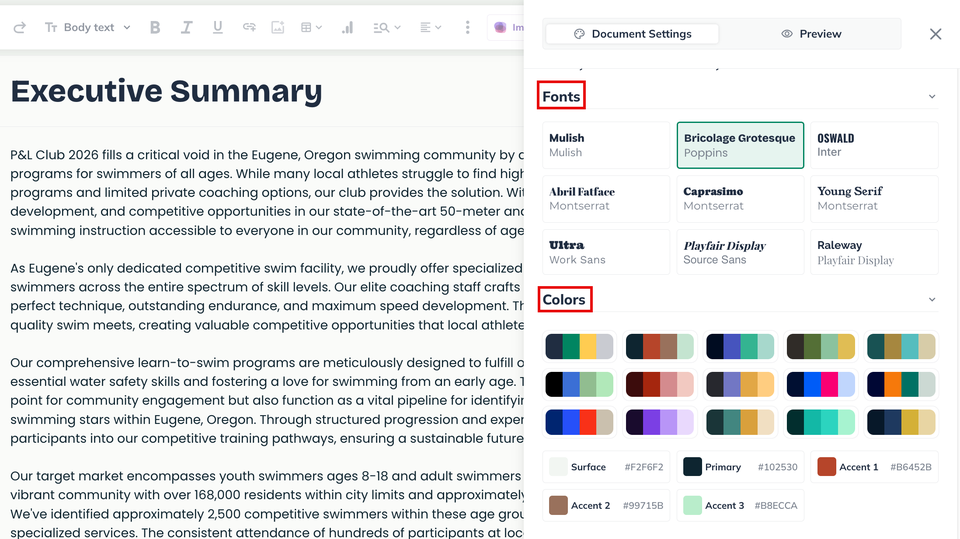Toggle bold formatting
Image resolution: width=960 pixels, height=539 pixels.
pyautogui.click(x=155, y=27)
